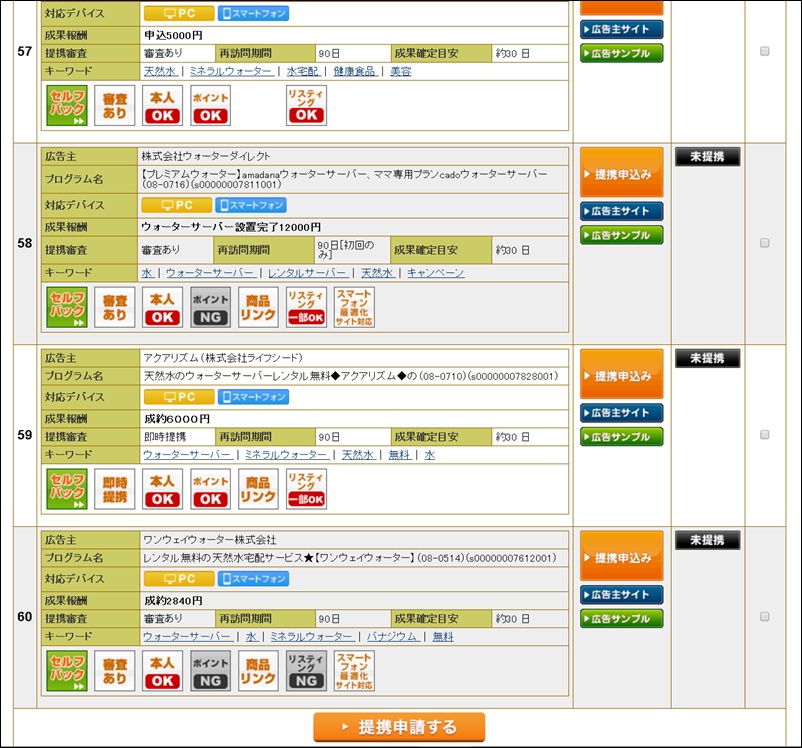Click the 審査あり badge in row 58
Screen dimensions: 802x748
pyautogui.click(x=115, y=307)
